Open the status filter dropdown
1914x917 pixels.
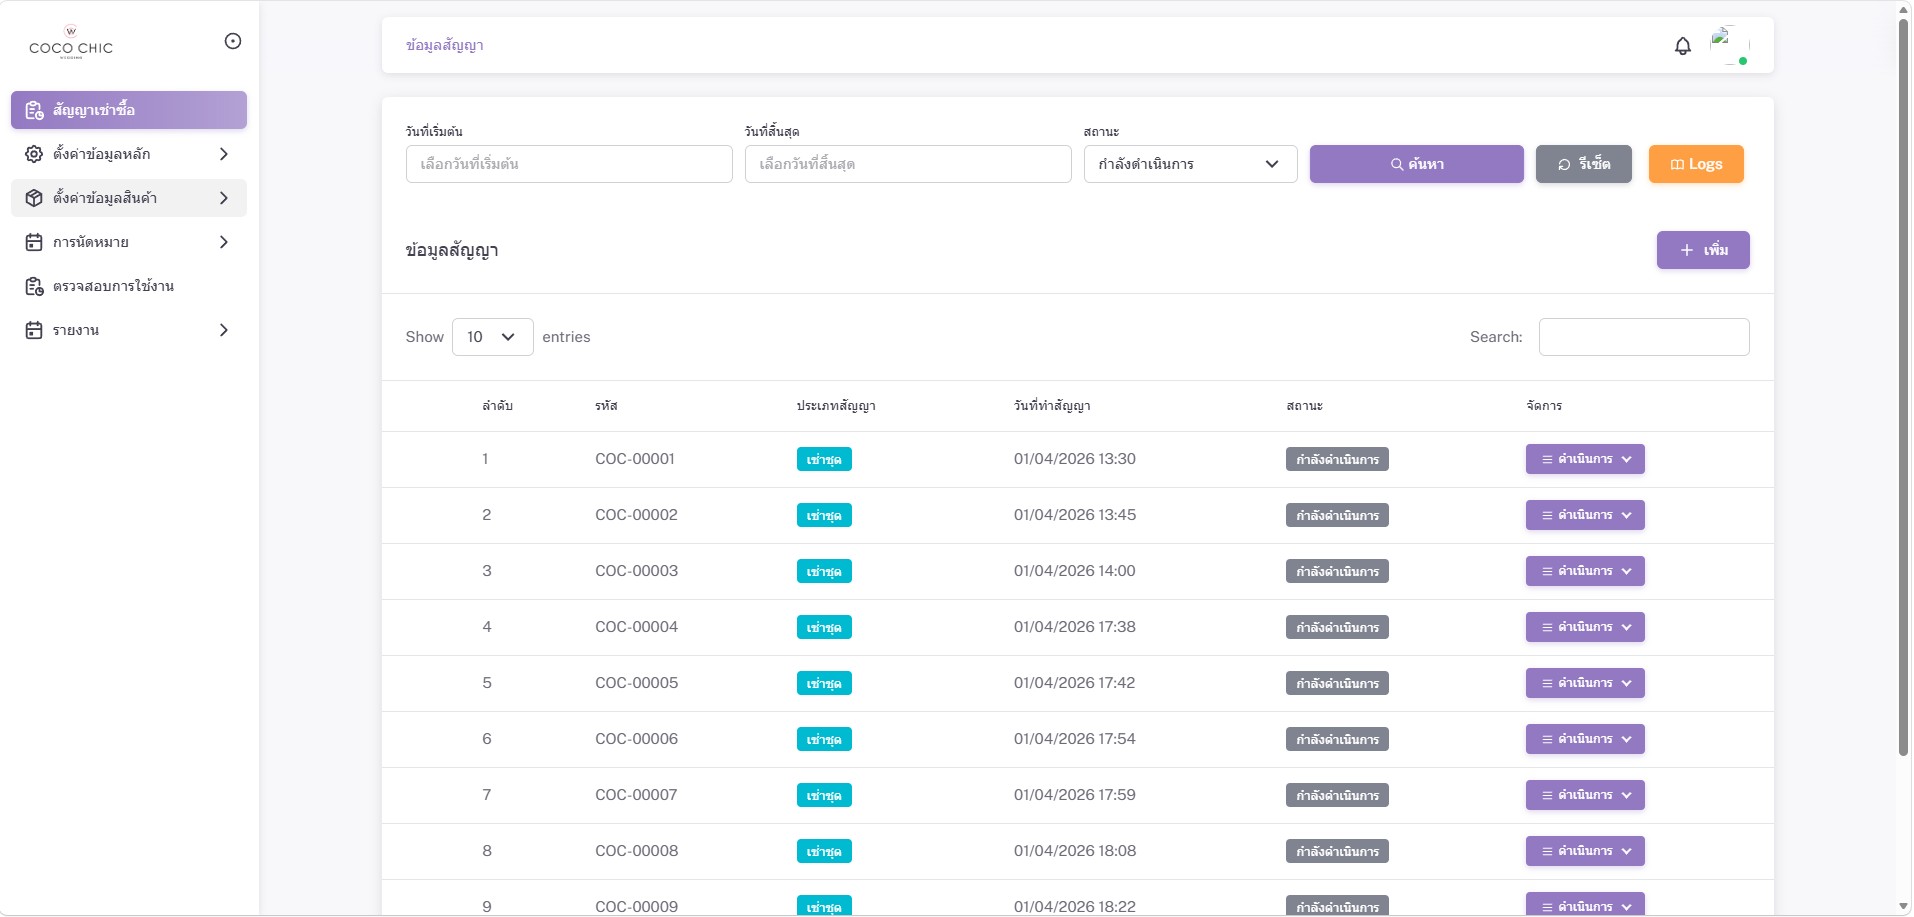1189,164
